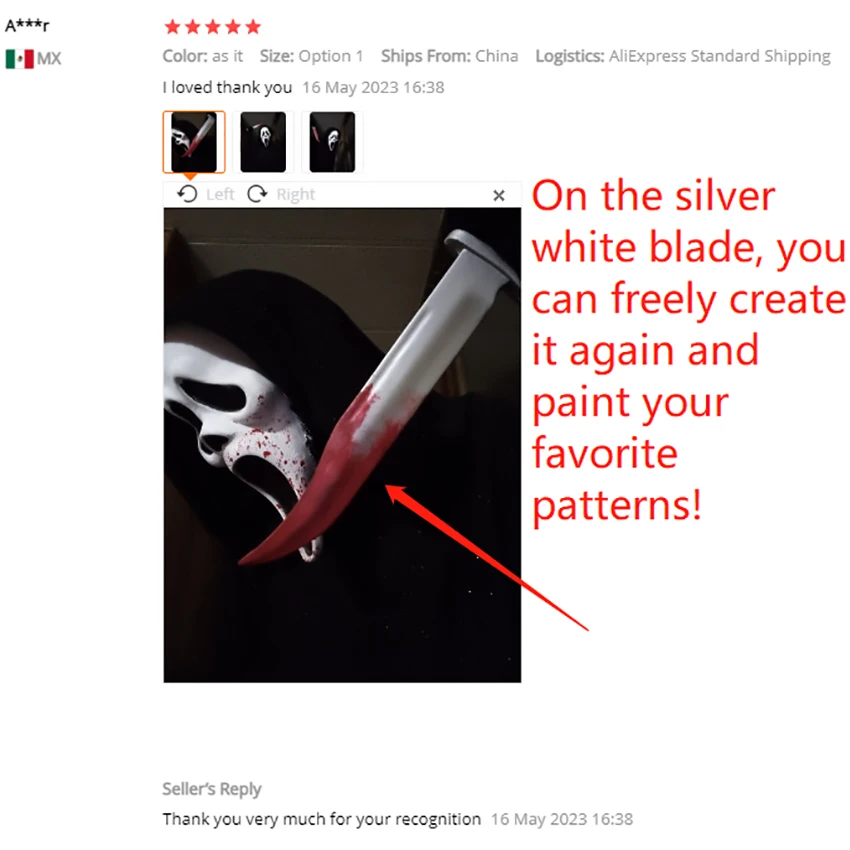Click the rotate right arrow icon

(x=257, y=194)
